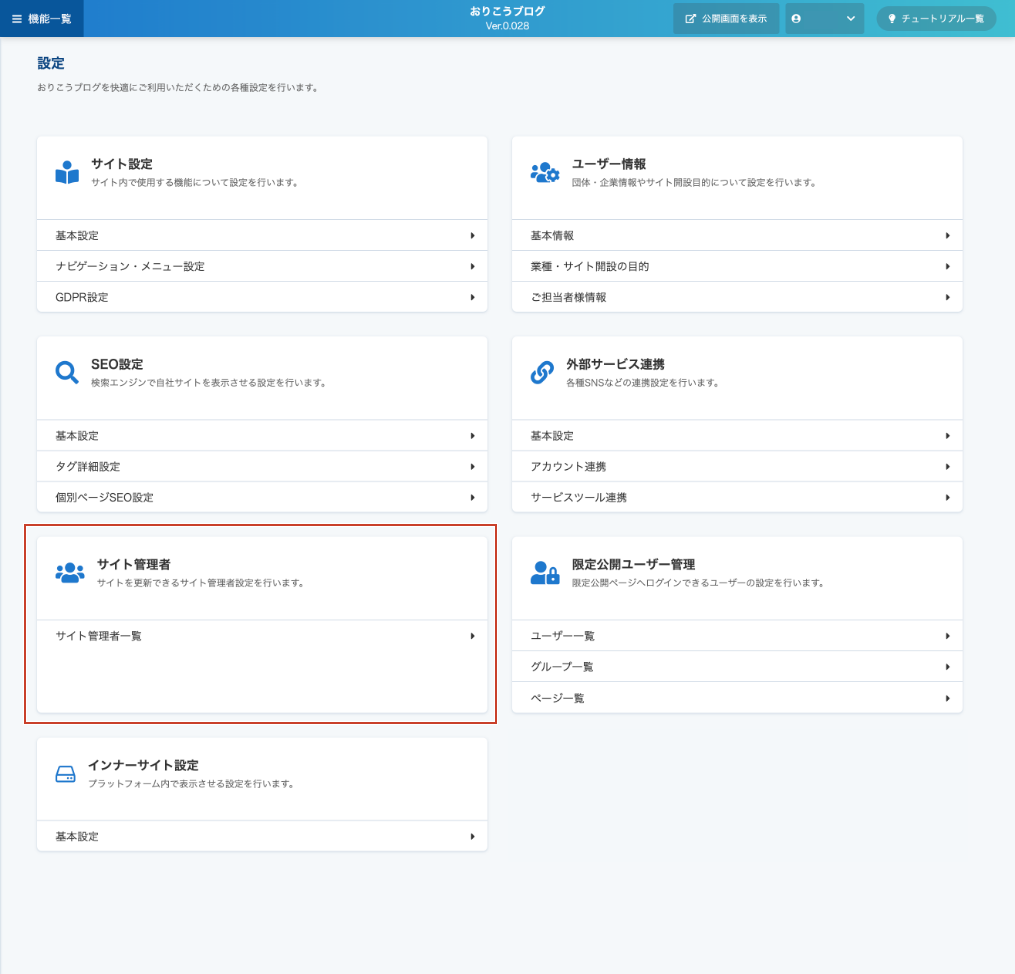The image size is (1015, 974).
Task: Expand the サイト管理者一覧 row arrow
Action: (x=472, y=636)
